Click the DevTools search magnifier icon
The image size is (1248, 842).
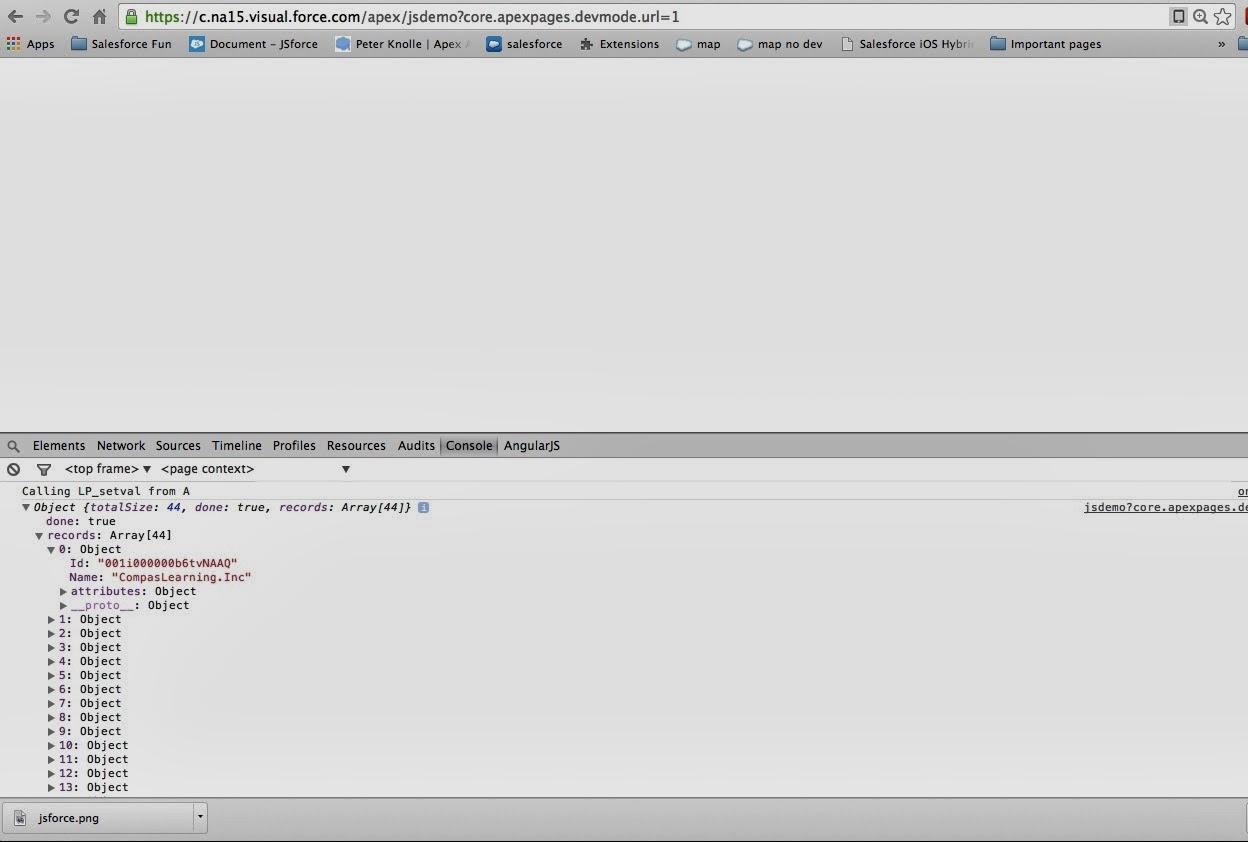pyautogui.click(x=13, y=446)
